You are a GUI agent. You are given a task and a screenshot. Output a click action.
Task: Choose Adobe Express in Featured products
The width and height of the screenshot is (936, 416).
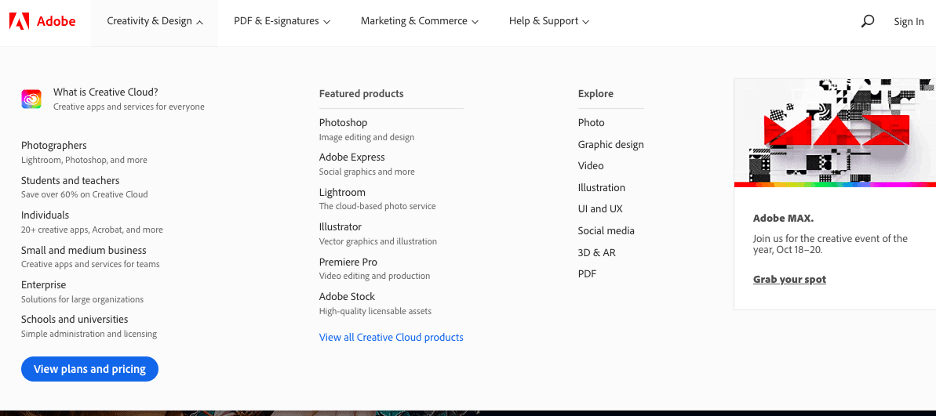coord(352,157)
